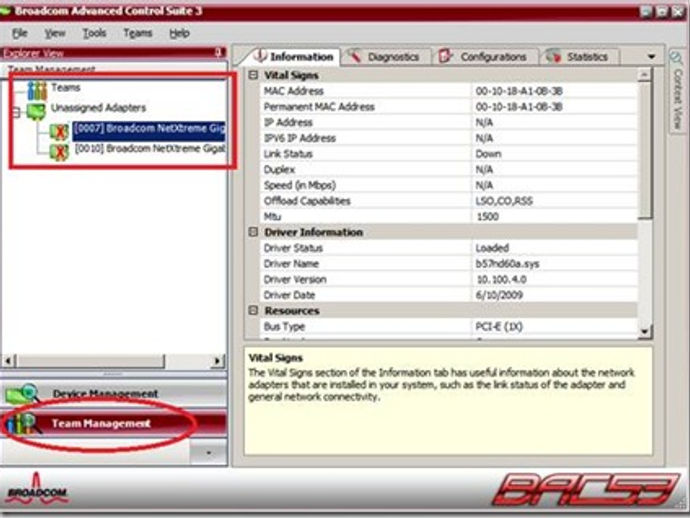Viewport: 690px width, 518px height.
Task: Click the Offload Capabilities value LSO,CO,RSS
Action: (504, 201)
